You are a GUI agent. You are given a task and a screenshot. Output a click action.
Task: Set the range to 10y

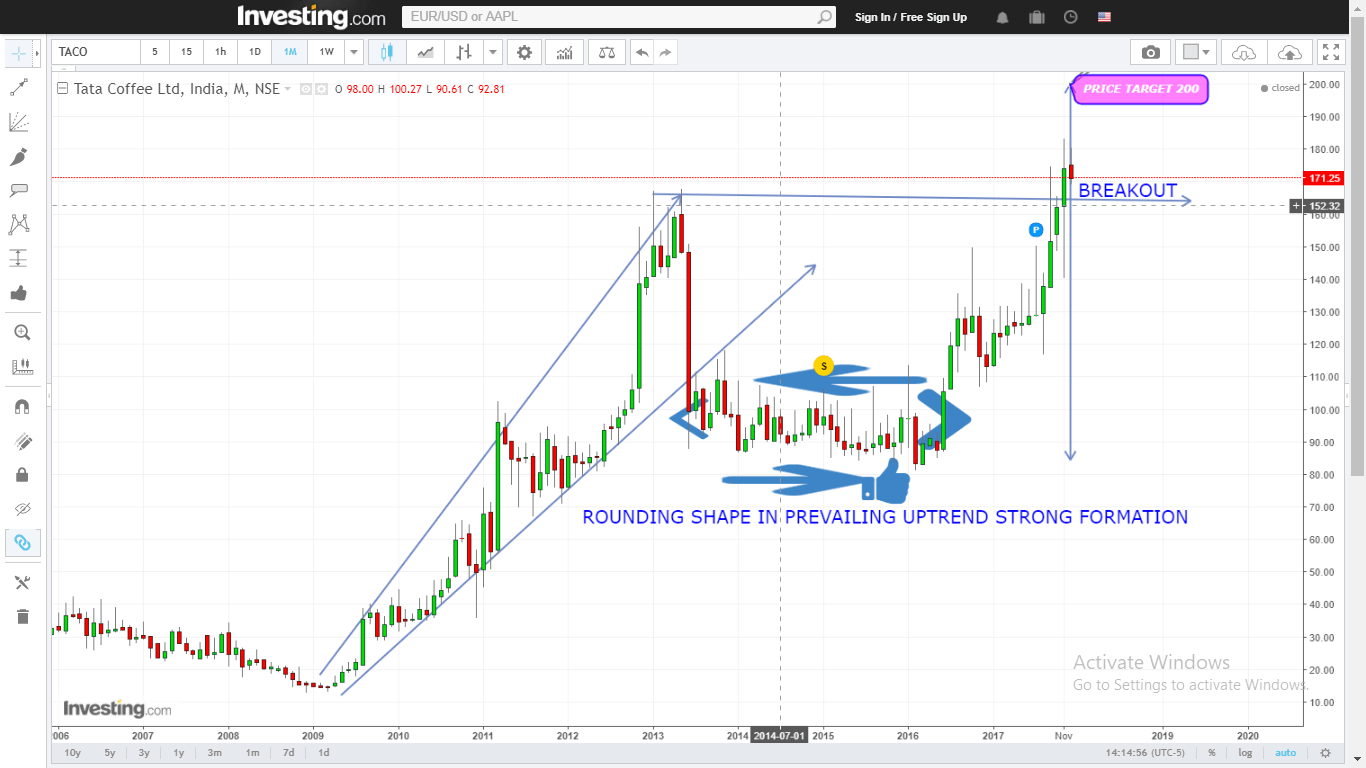click(x=72, y=753)
